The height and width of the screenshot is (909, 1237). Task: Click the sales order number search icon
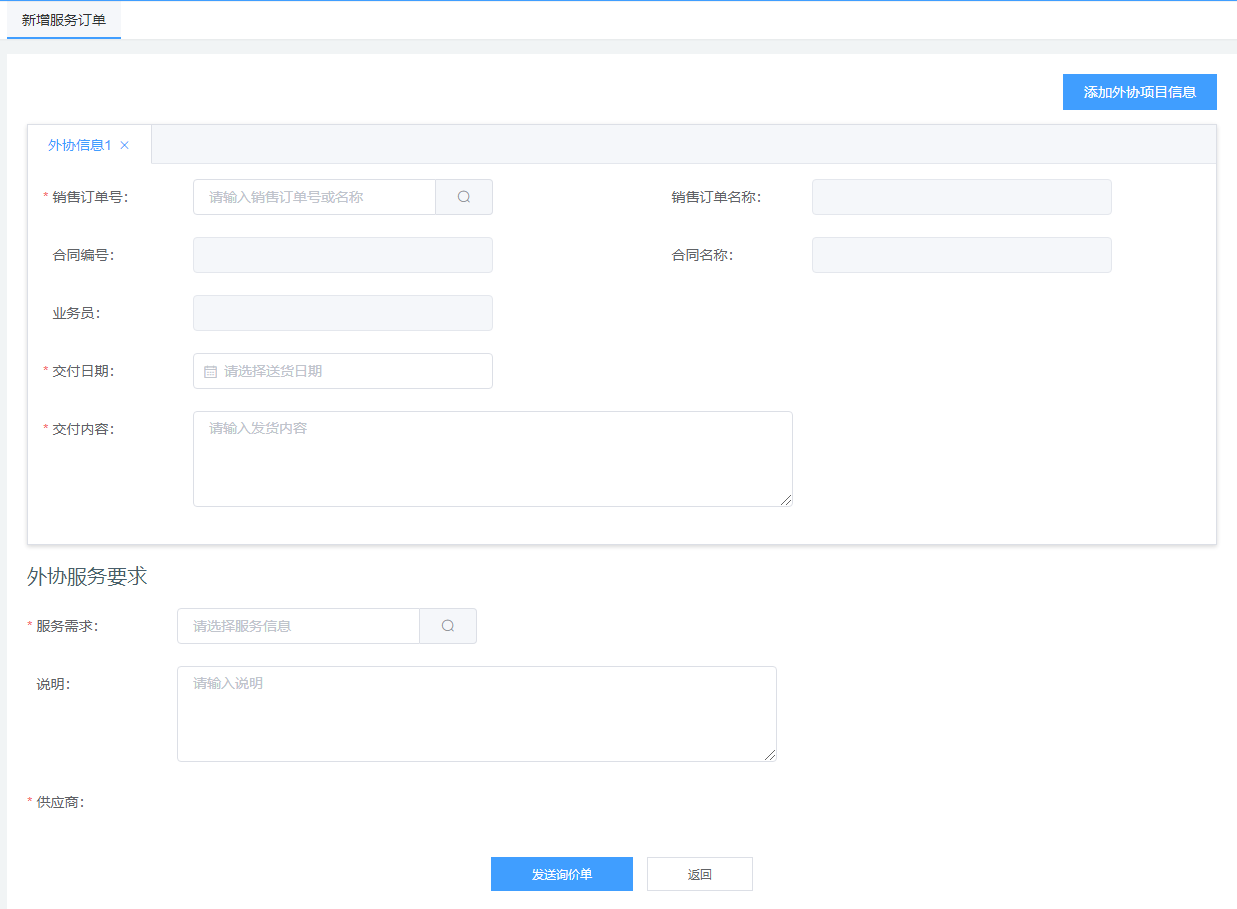[x=464, y=197]
